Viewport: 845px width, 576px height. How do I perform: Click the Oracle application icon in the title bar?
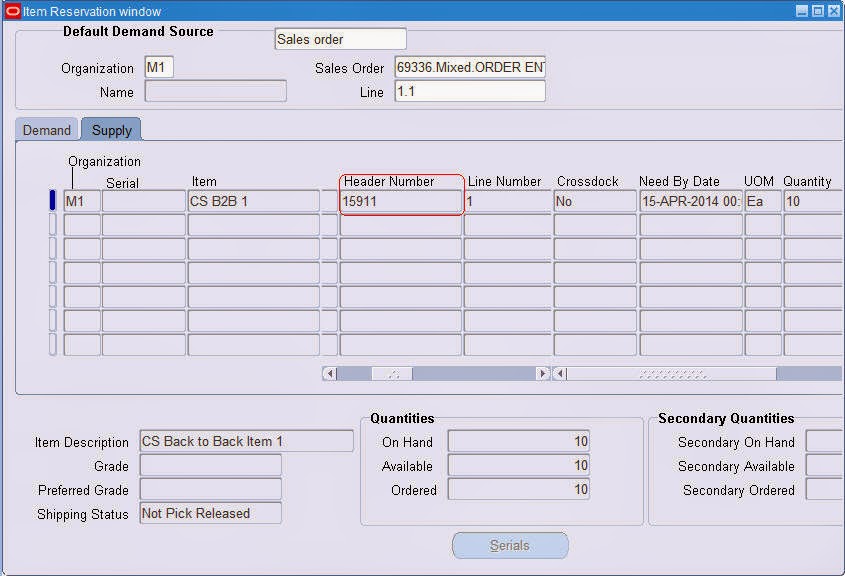point(10,11)
